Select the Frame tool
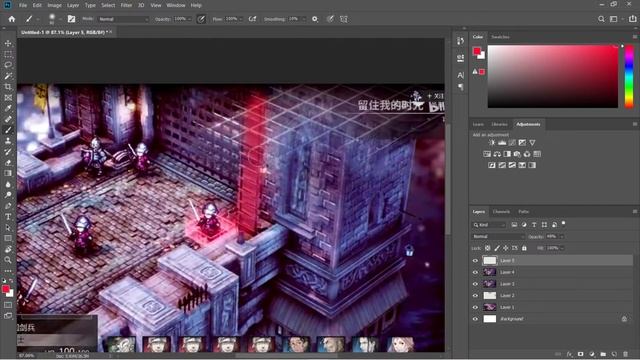 (8, 98)
